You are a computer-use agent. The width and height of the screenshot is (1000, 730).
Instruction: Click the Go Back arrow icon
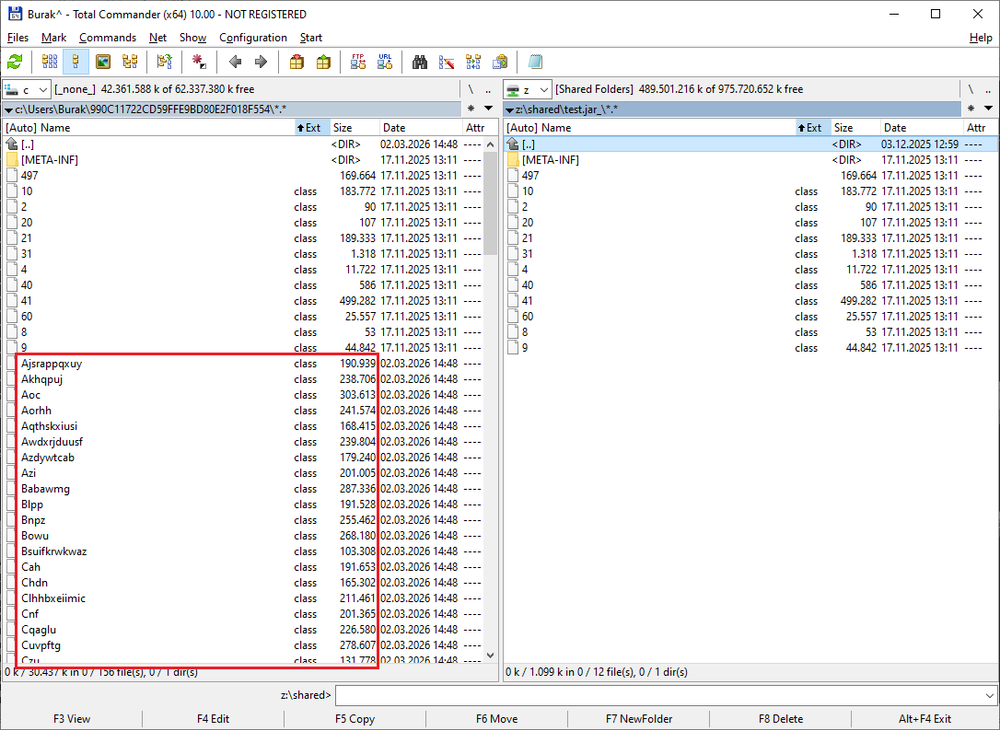tap(235, 62)
